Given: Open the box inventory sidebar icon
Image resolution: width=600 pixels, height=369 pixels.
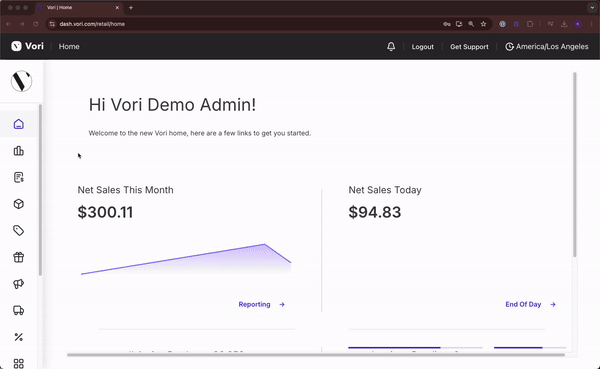Looking at the screenshot, I should [x=18, y=204].
